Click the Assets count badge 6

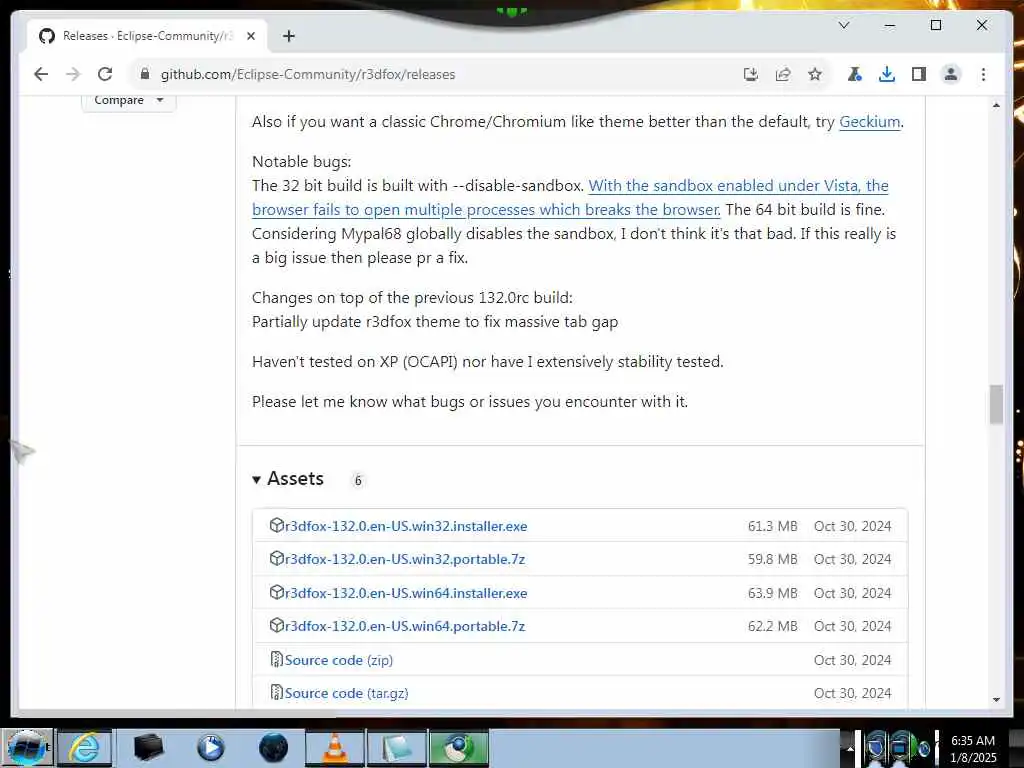358,481
